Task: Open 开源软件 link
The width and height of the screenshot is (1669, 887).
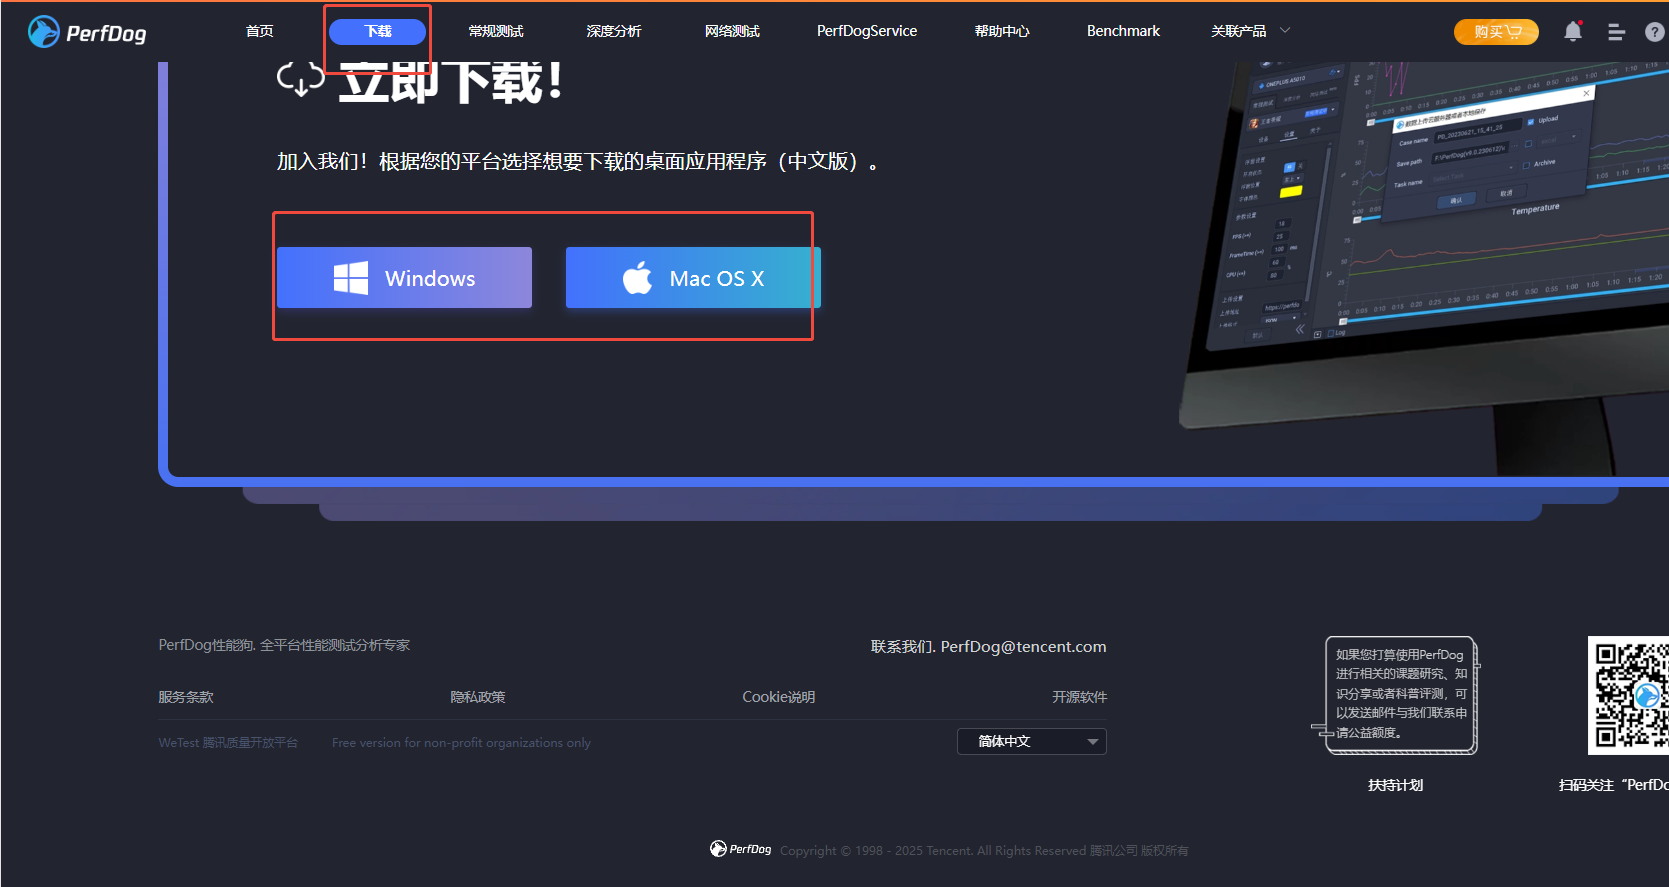Action: coord(1079,697)
